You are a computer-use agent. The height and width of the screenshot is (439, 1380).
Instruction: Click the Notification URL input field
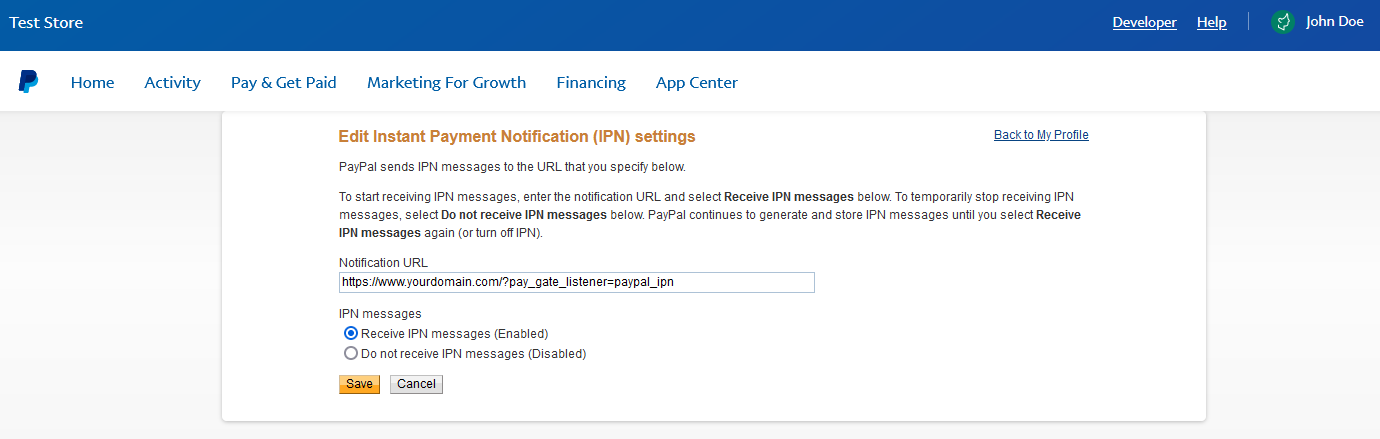point(577,282)
